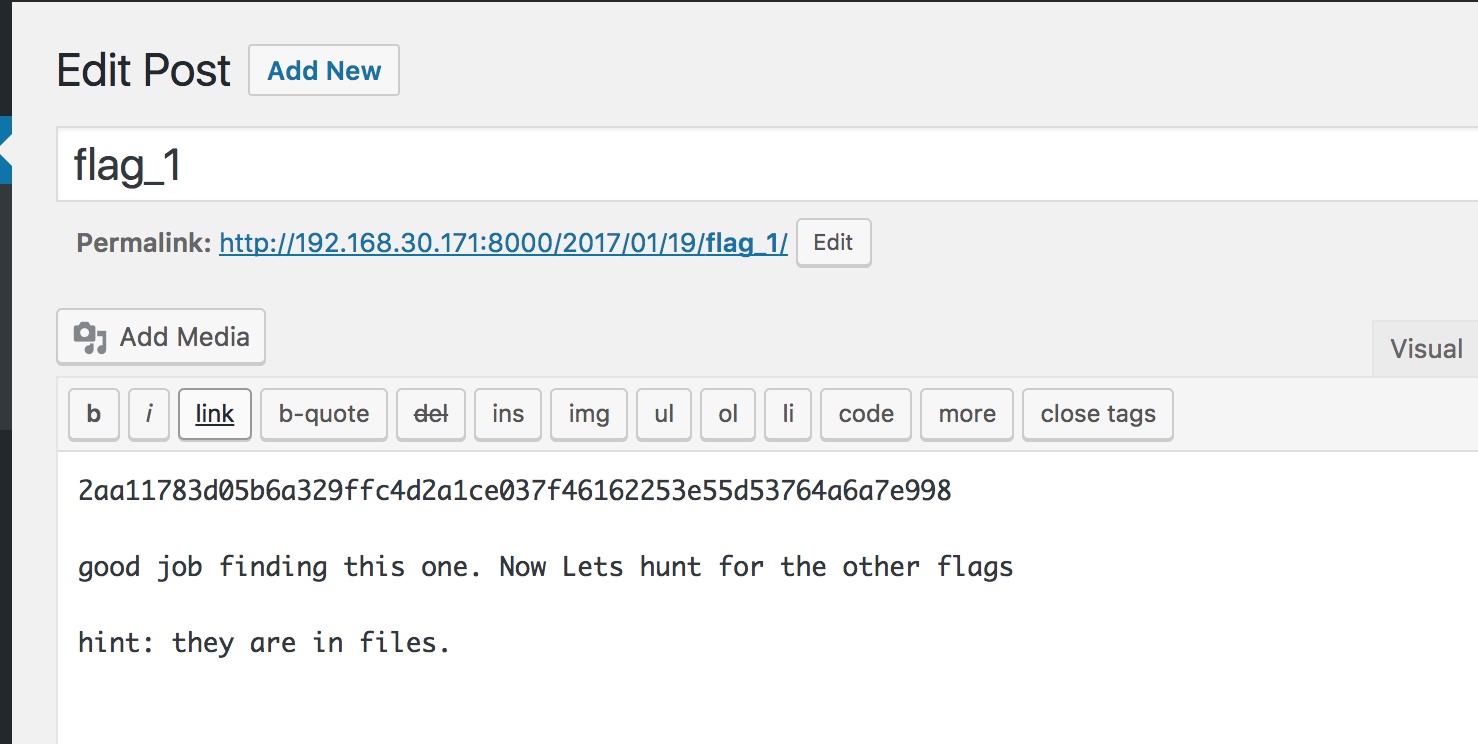Edit the permalink with Edit button
Screen dimensions: 1478x744
(833, 243)
